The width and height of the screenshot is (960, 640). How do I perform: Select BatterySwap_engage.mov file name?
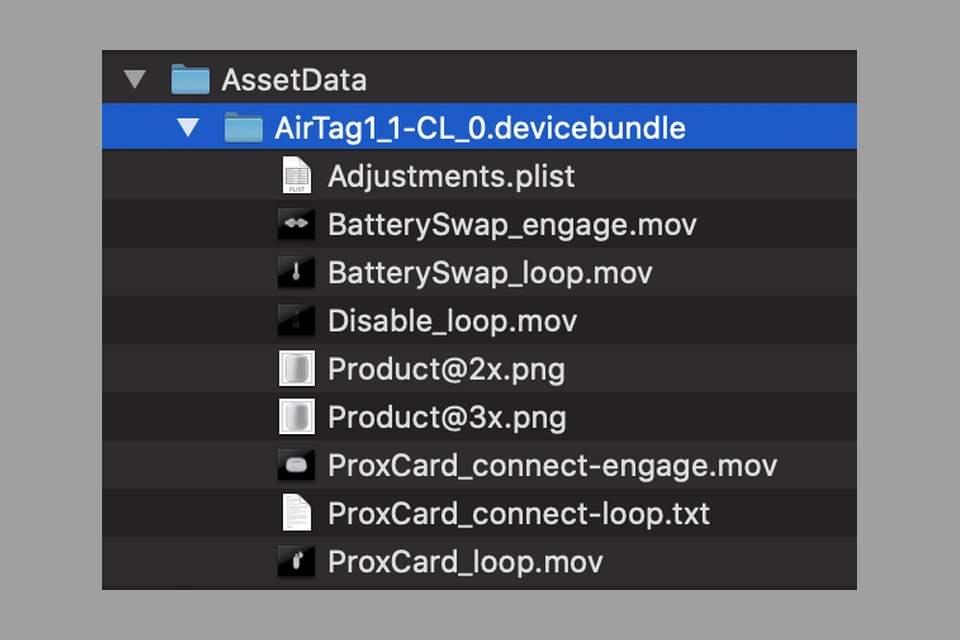tap(512, 225)
